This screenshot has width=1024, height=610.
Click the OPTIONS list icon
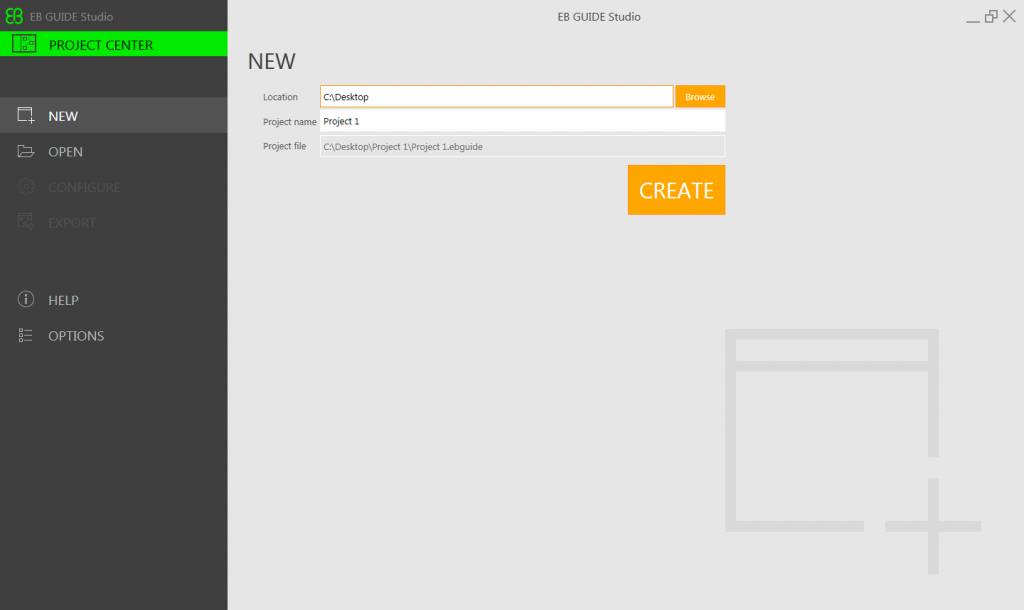(25, 335)
